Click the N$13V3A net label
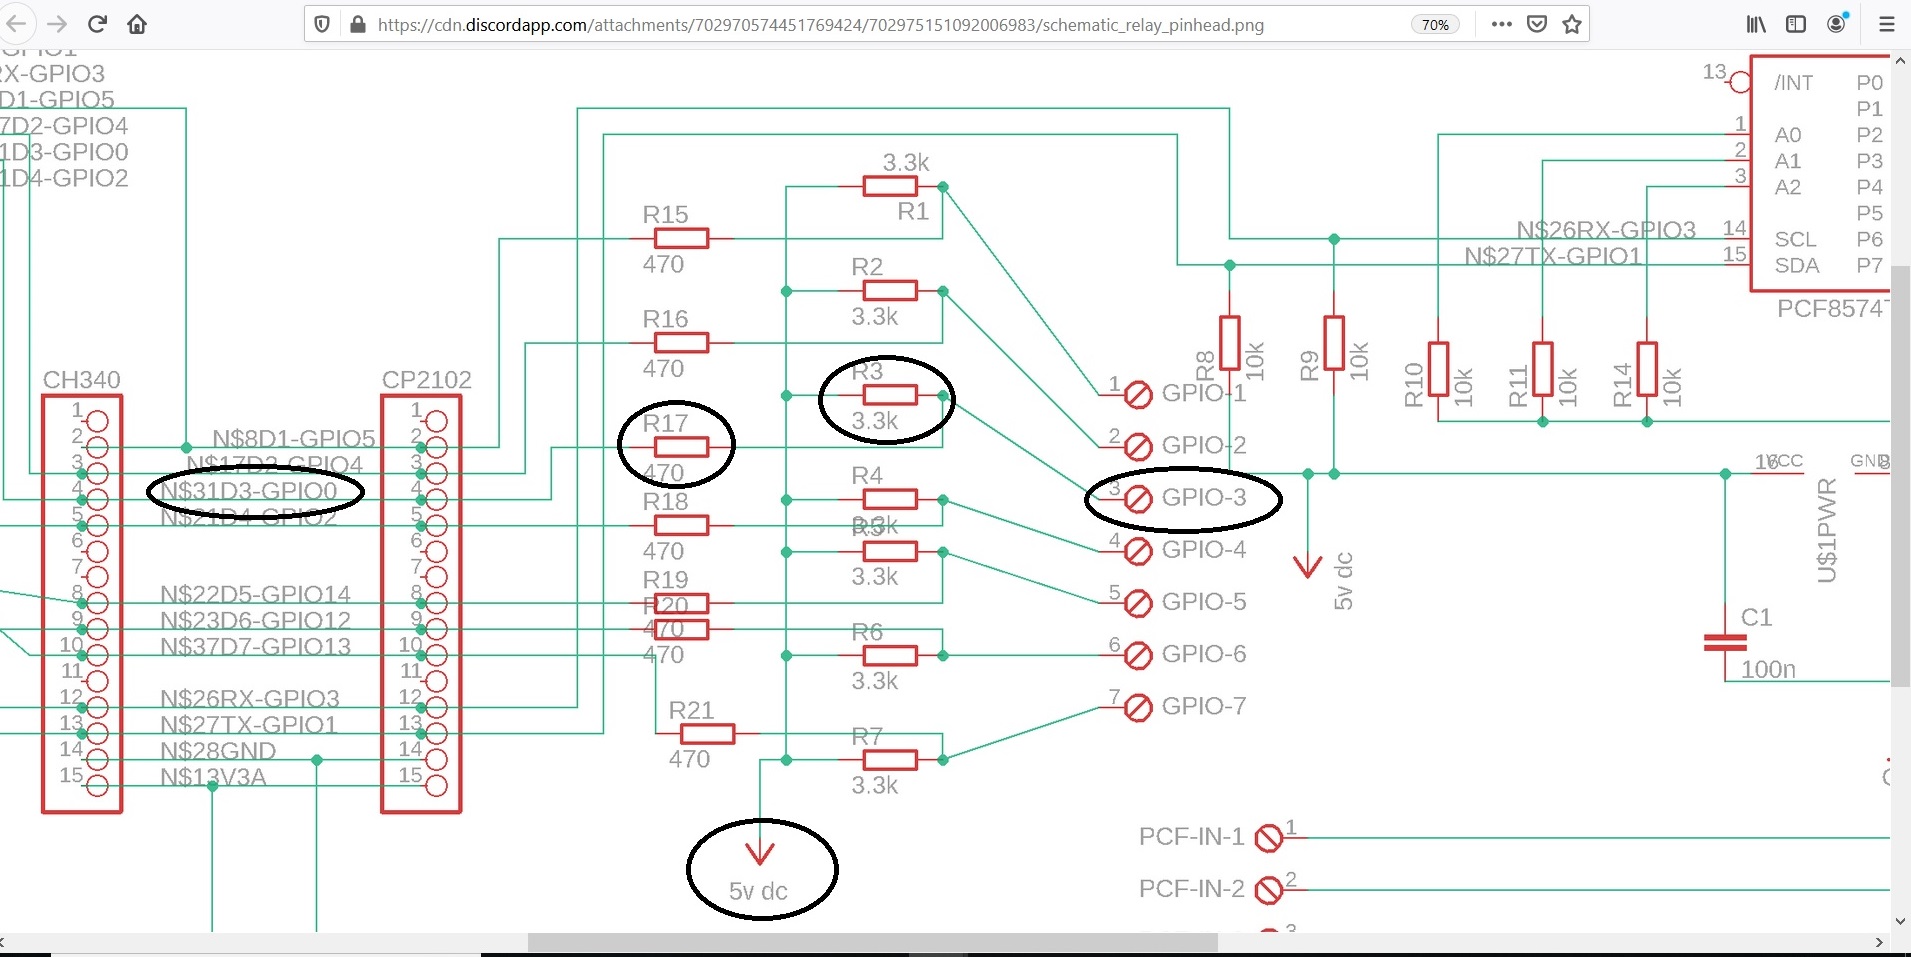 click(213, 777)
